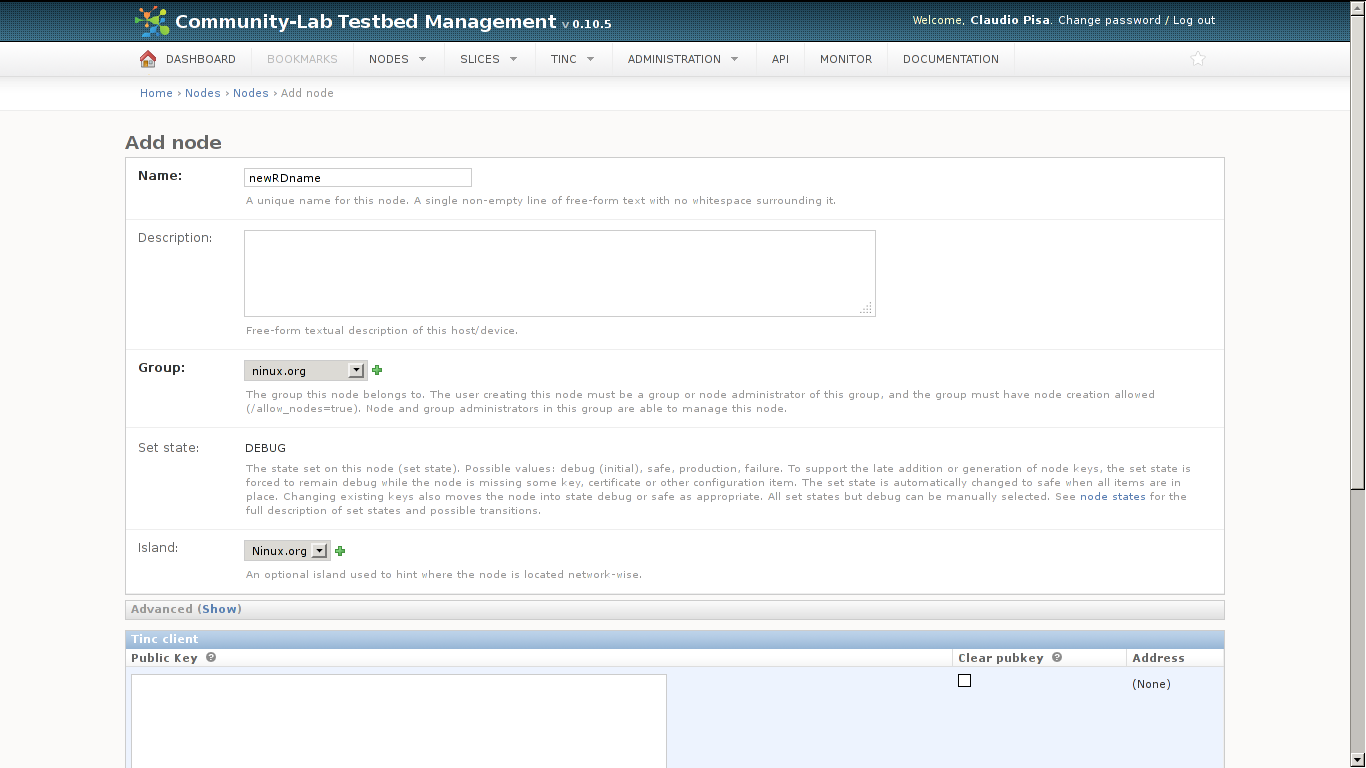Click green plus to add new group
Viewport: 1366px width, 768px height.
click(377, 370)
